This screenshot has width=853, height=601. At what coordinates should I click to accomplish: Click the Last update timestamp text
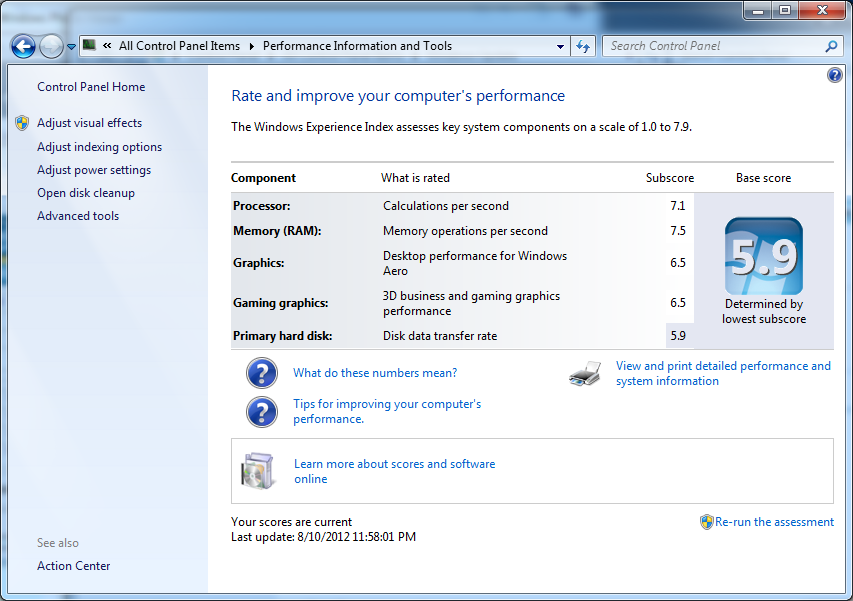coord(323,537)
